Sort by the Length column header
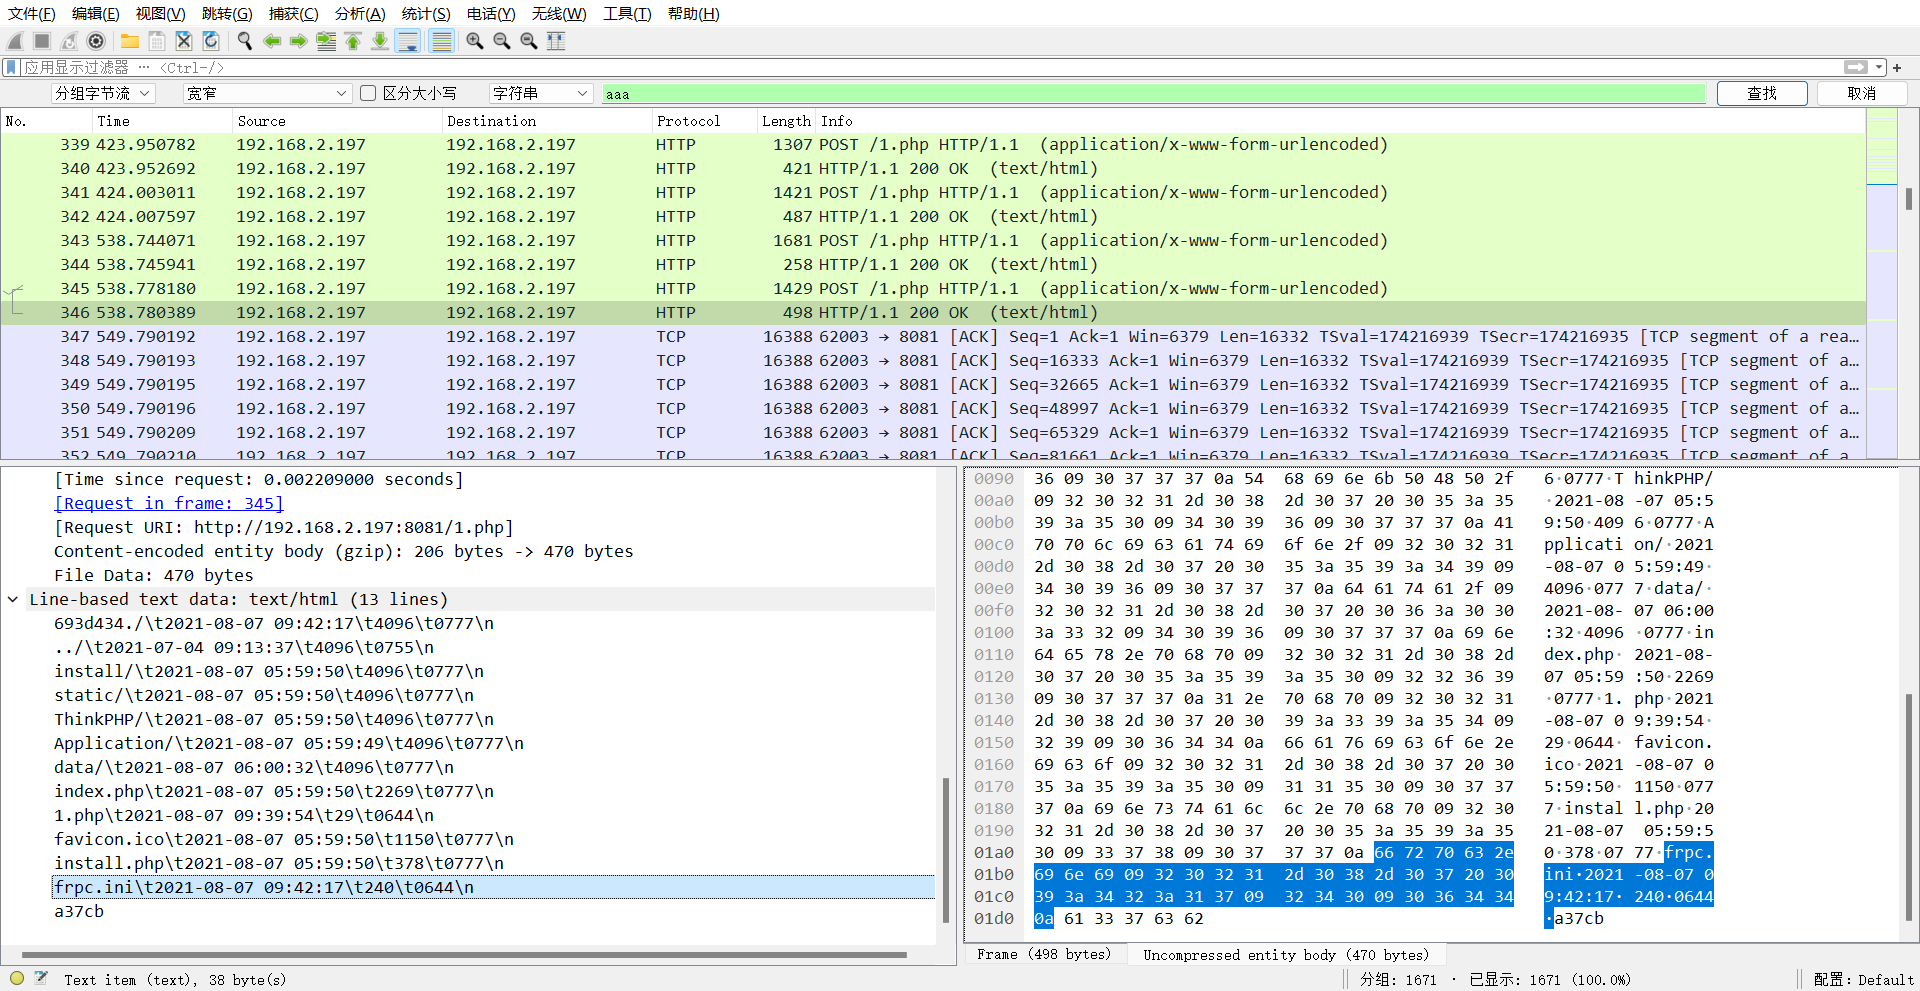1920x991 pixels. click(x=786, y=121)
